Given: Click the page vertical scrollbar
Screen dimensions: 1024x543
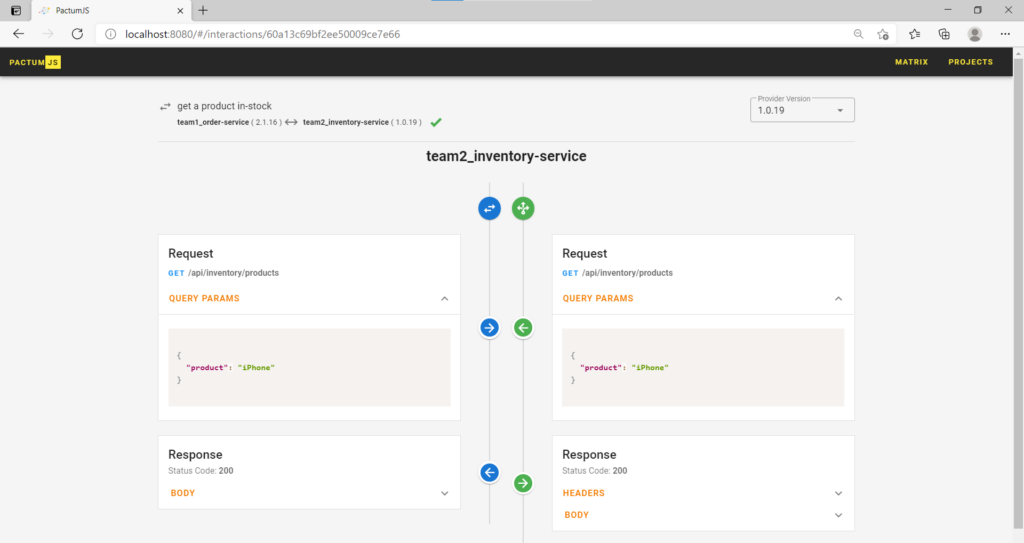Looking at the screenshot, I should coord(1018,295).
